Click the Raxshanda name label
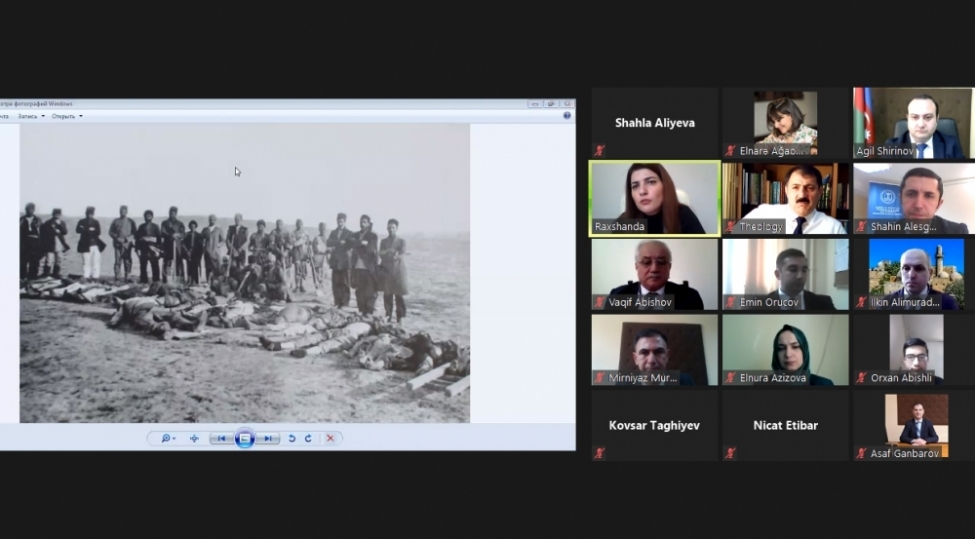Screen dimensions: 975x540 click(x=619, y=226)
